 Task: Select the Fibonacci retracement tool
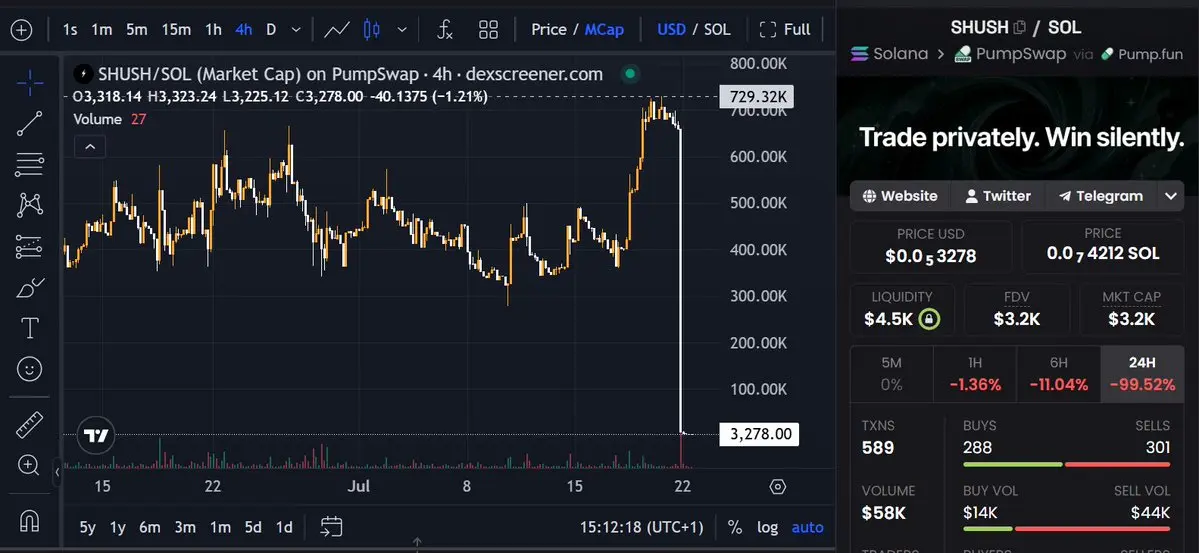click(x=29, y=164)
